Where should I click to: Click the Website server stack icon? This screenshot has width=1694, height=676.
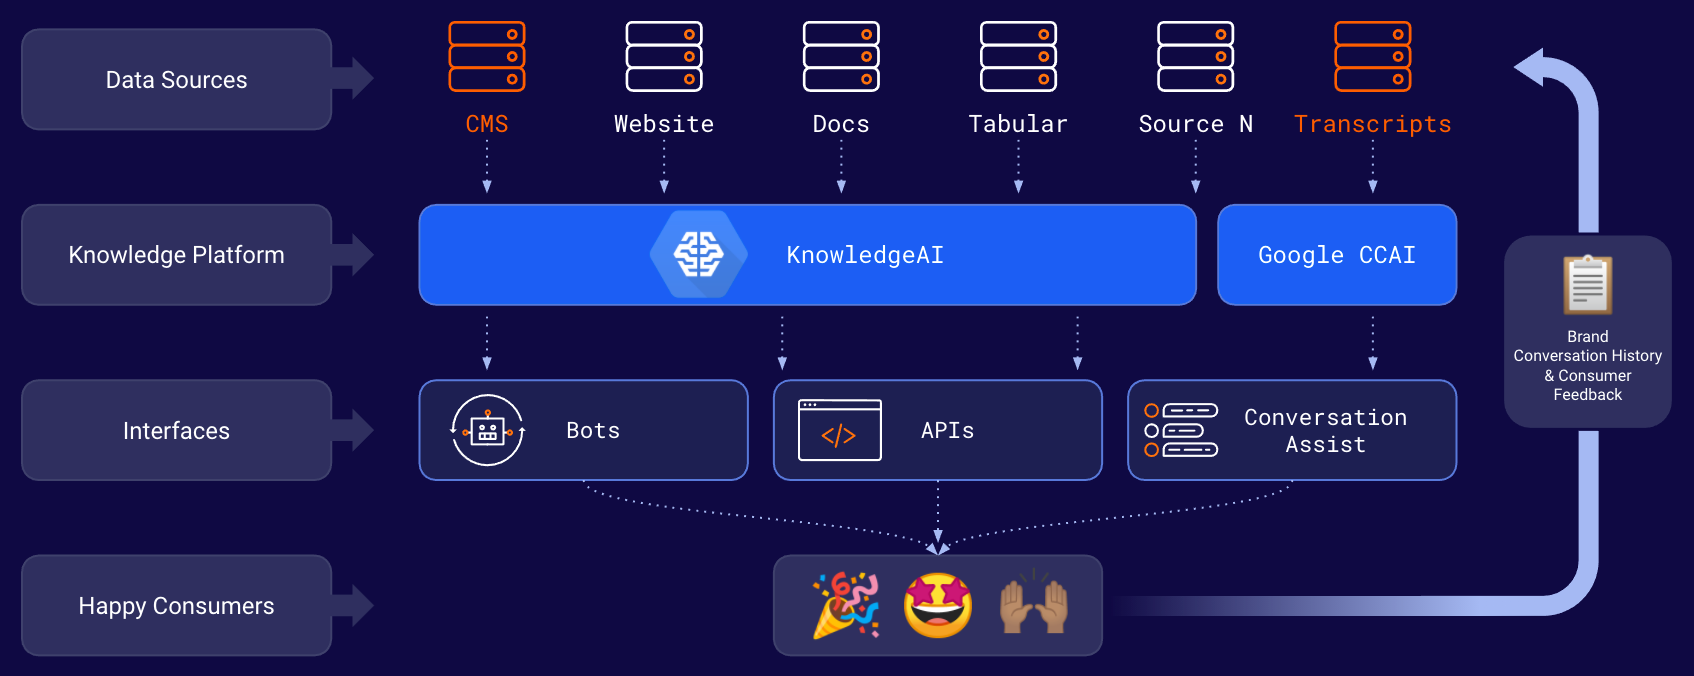tap(664, 57)
